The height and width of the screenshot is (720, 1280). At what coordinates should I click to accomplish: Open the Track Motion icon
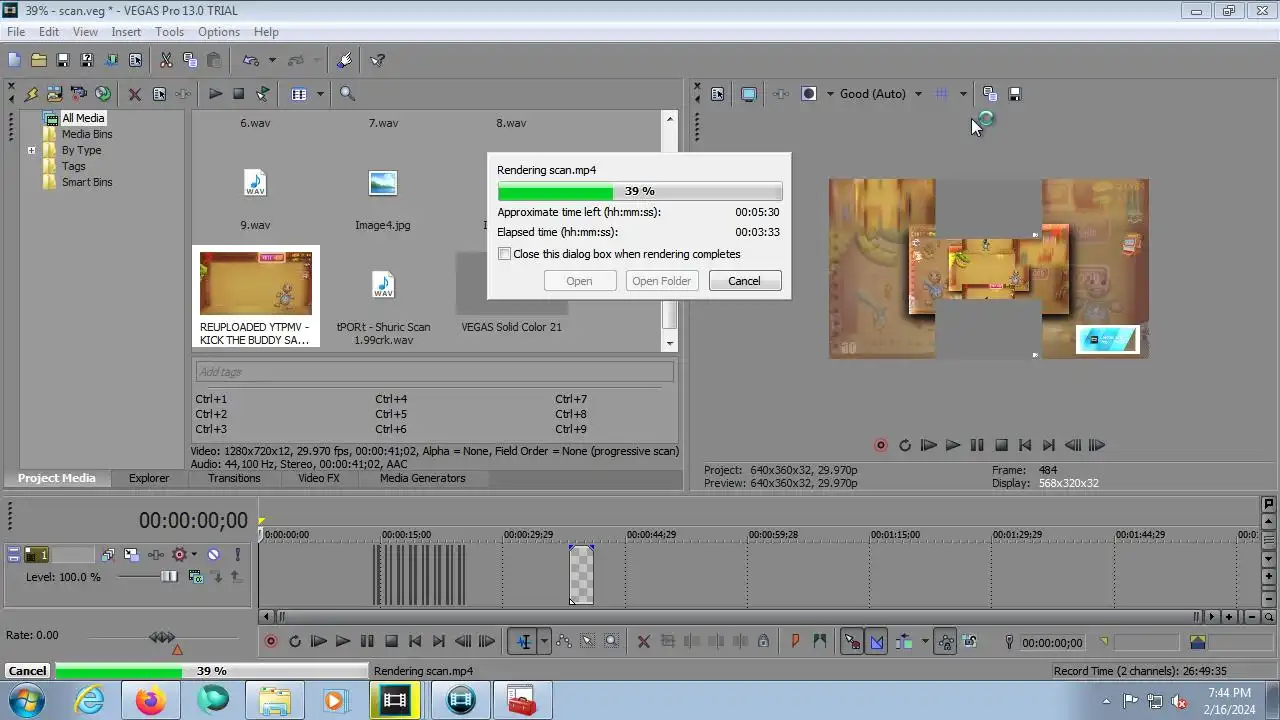(x=131, y=555)
